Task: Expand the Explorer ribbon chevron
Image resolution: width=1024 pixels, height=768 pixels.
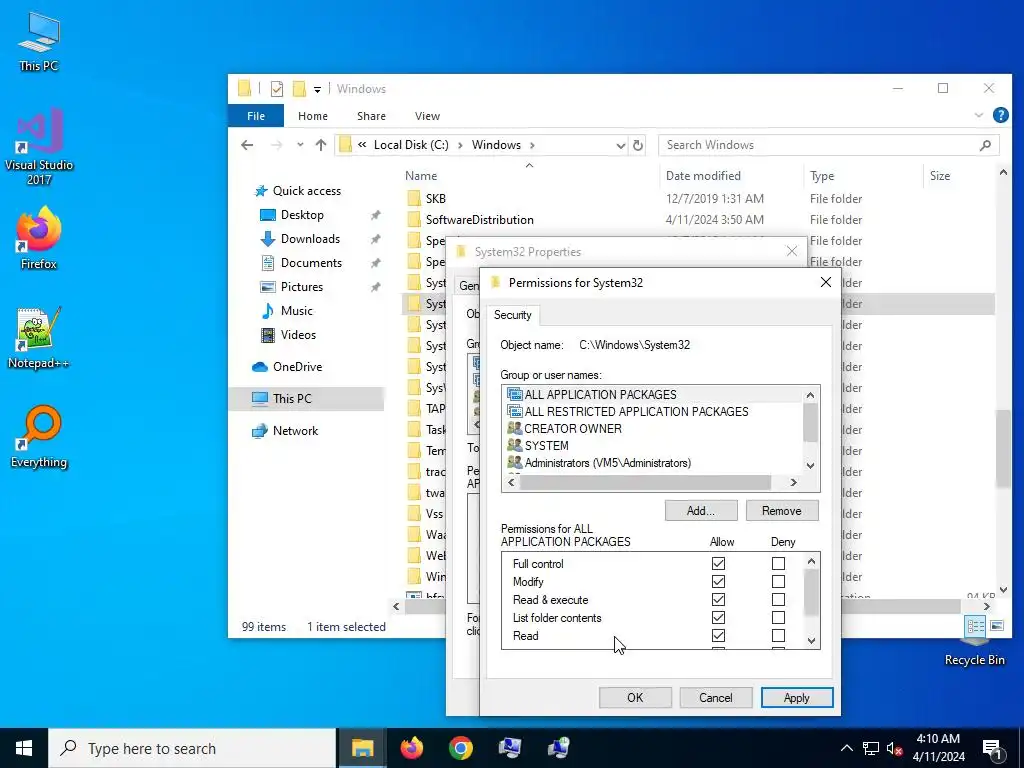Action: pos(978,116)
